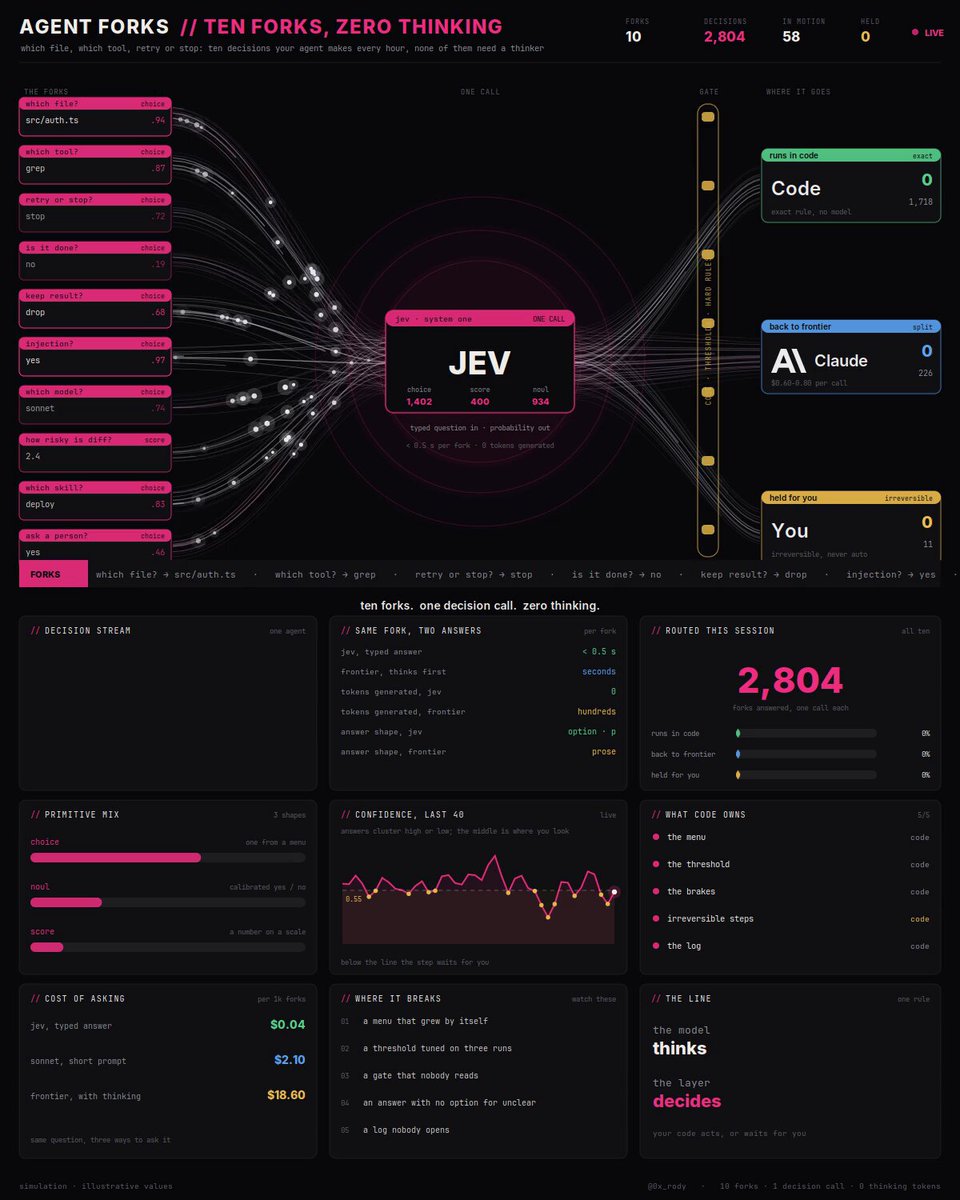Click the choice count 1,402 on JEV
The height and width of the screenshot is (1200, 960).
point(418,401)
